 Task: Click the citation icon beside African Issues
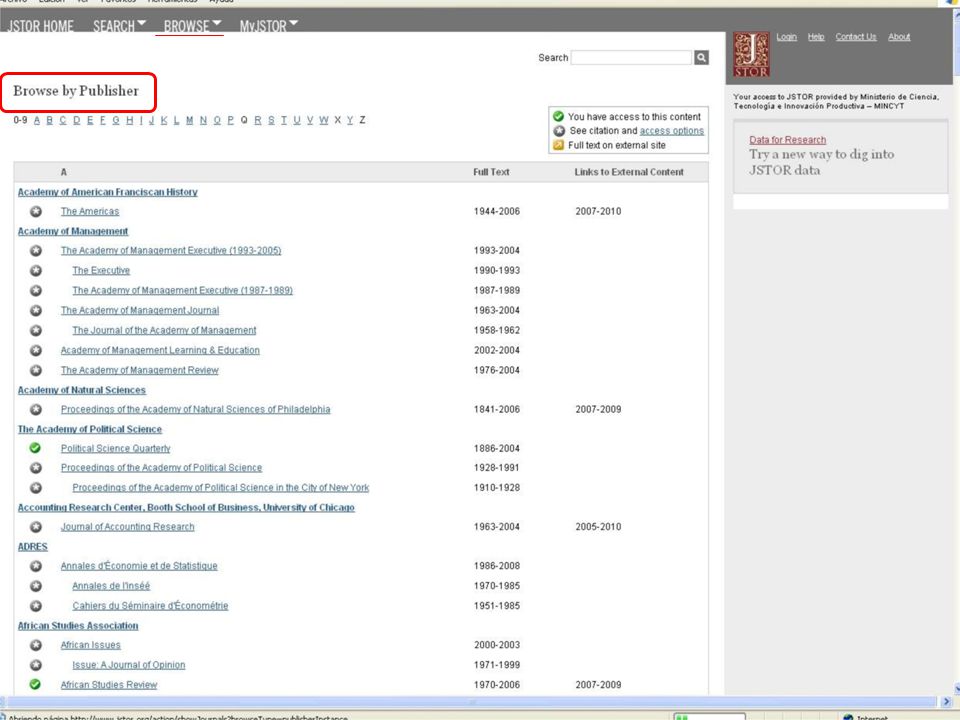point(36,645)
